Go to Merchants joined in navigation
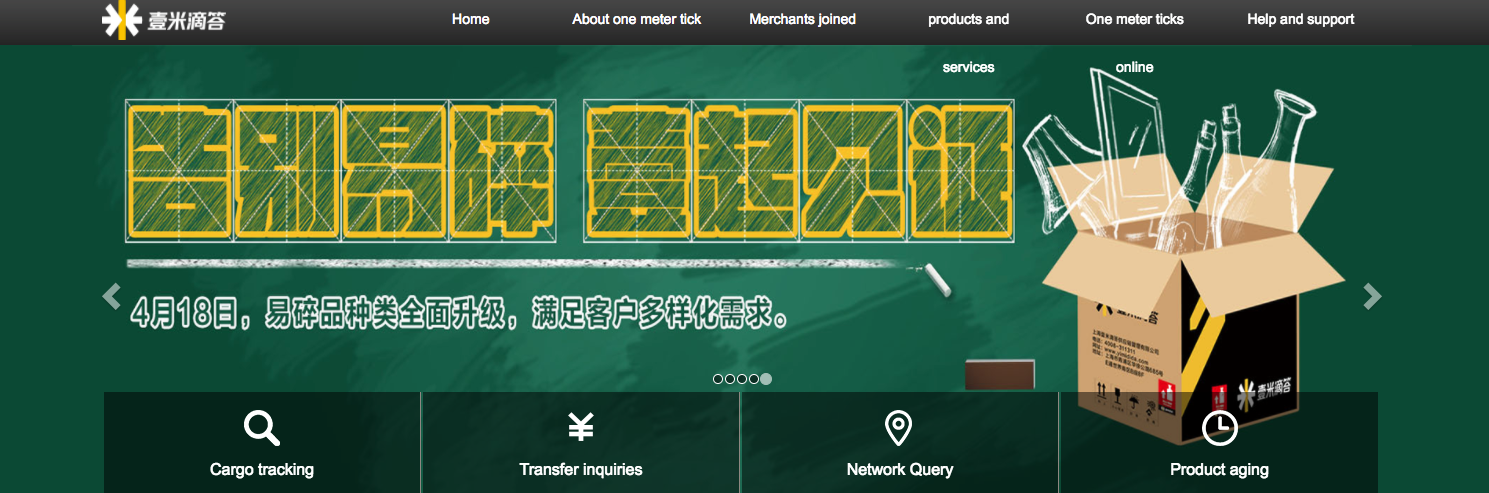This screenshot has height=493, width=1489. coord(802,19)
